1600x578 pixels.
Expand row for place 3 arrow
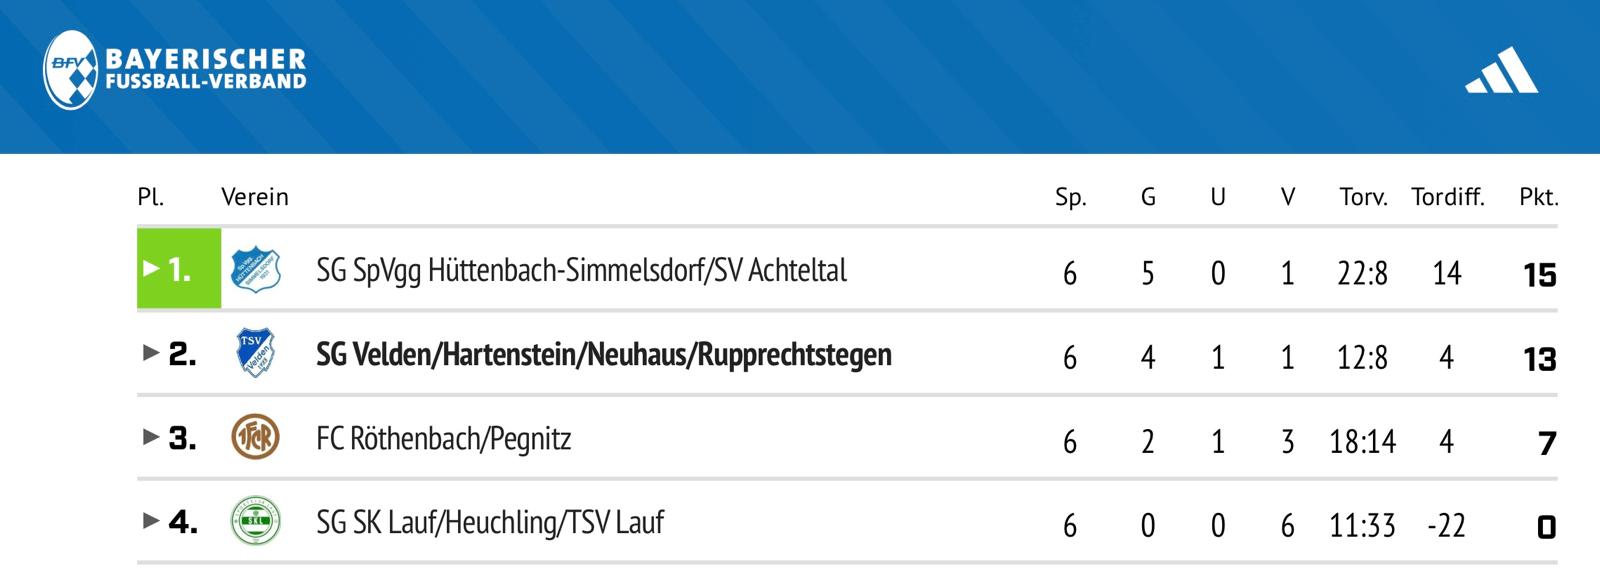(151, 436)
